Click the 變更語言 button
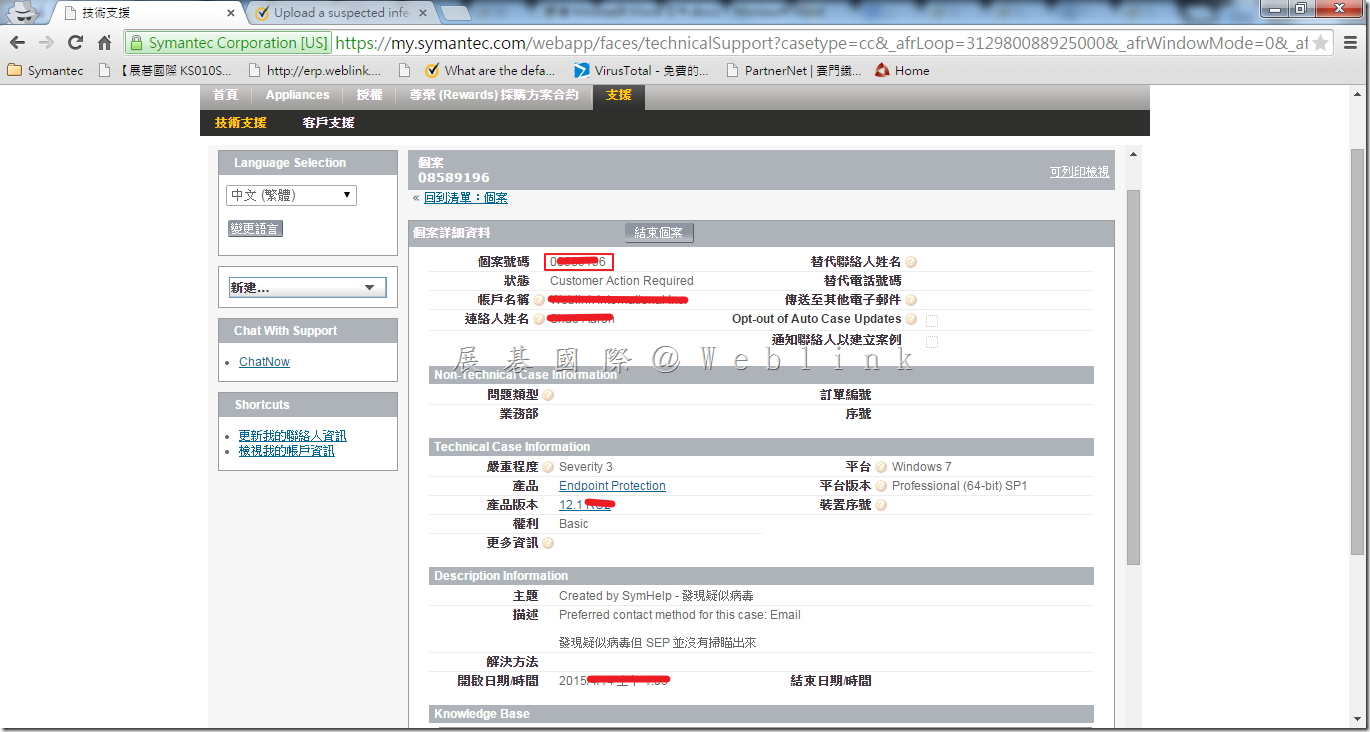The height and width of the screenshot is (732, 1370). [x=255, y=229]
